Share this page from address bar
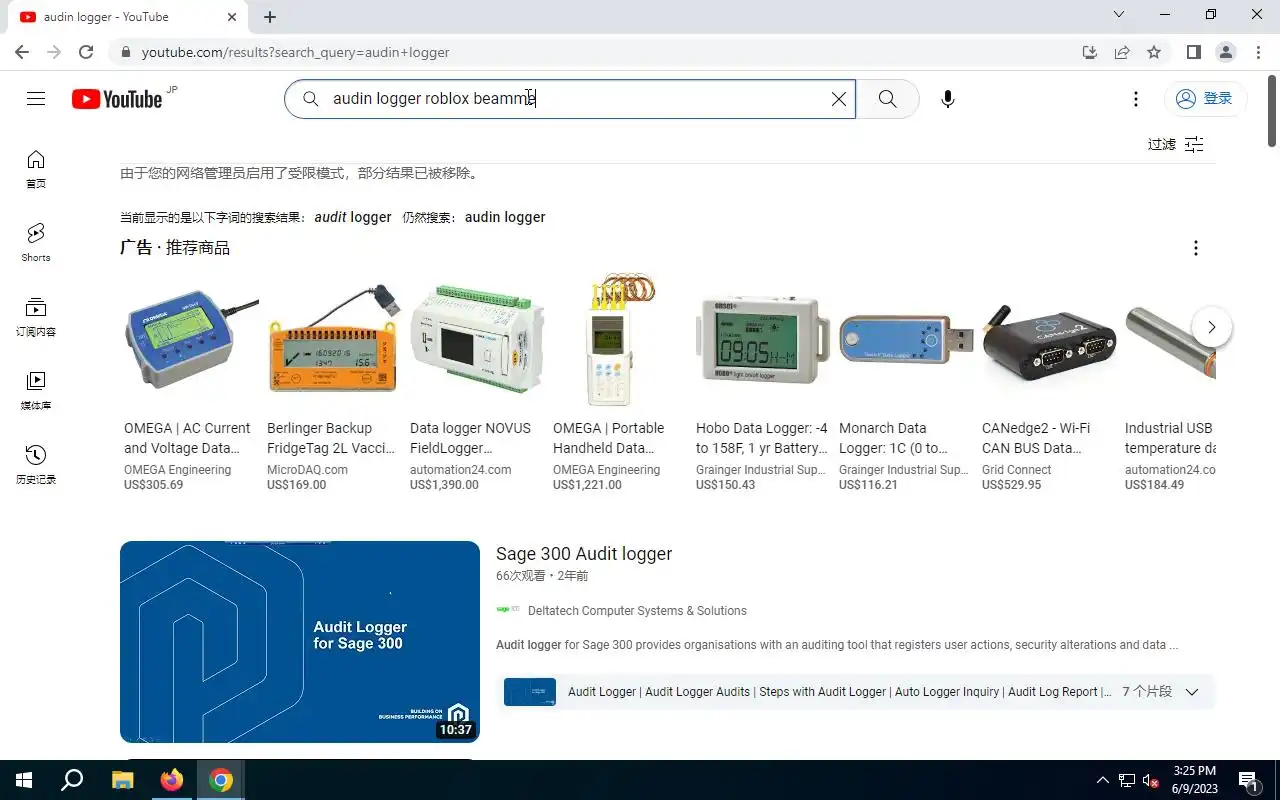 point(1122,52)
